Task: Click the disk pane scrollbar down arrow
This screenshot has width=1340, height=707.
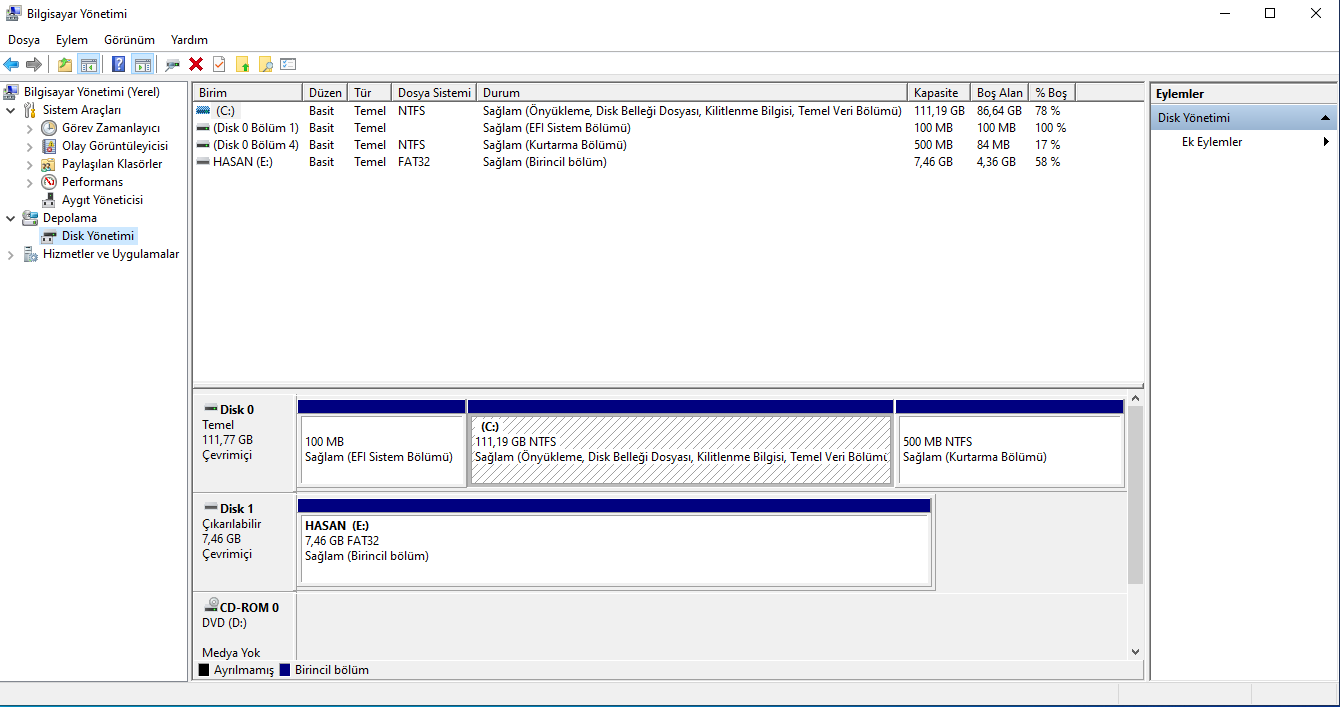Action: pyautogui.click(x=1135, y=652)
